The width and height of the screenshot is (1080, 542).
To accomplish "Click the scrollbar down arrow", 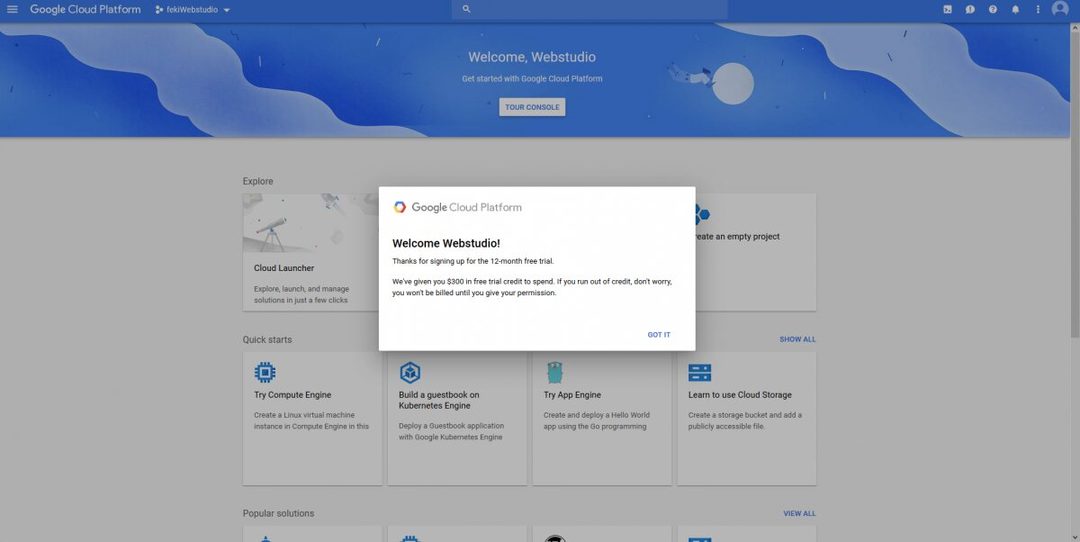I will (x=1074, y=537).
